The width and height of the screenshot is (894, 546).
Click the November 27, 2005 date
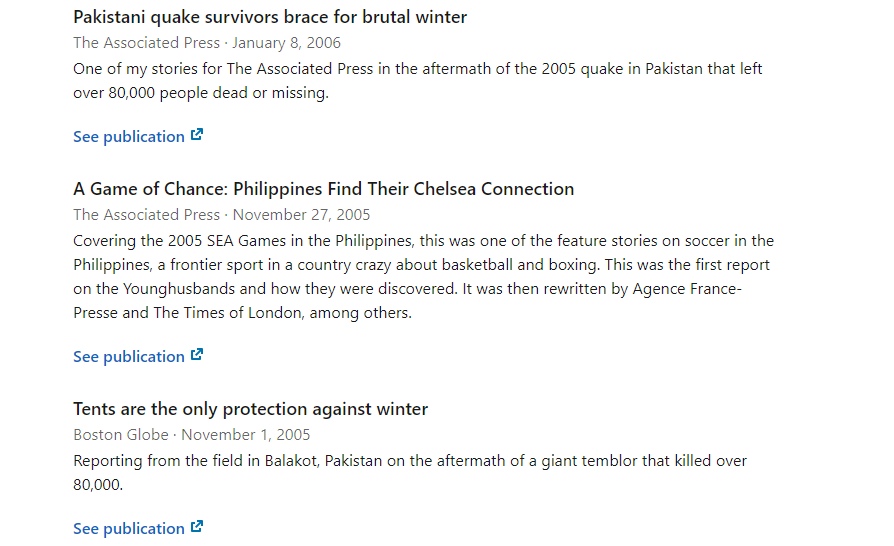click(301, 215)
